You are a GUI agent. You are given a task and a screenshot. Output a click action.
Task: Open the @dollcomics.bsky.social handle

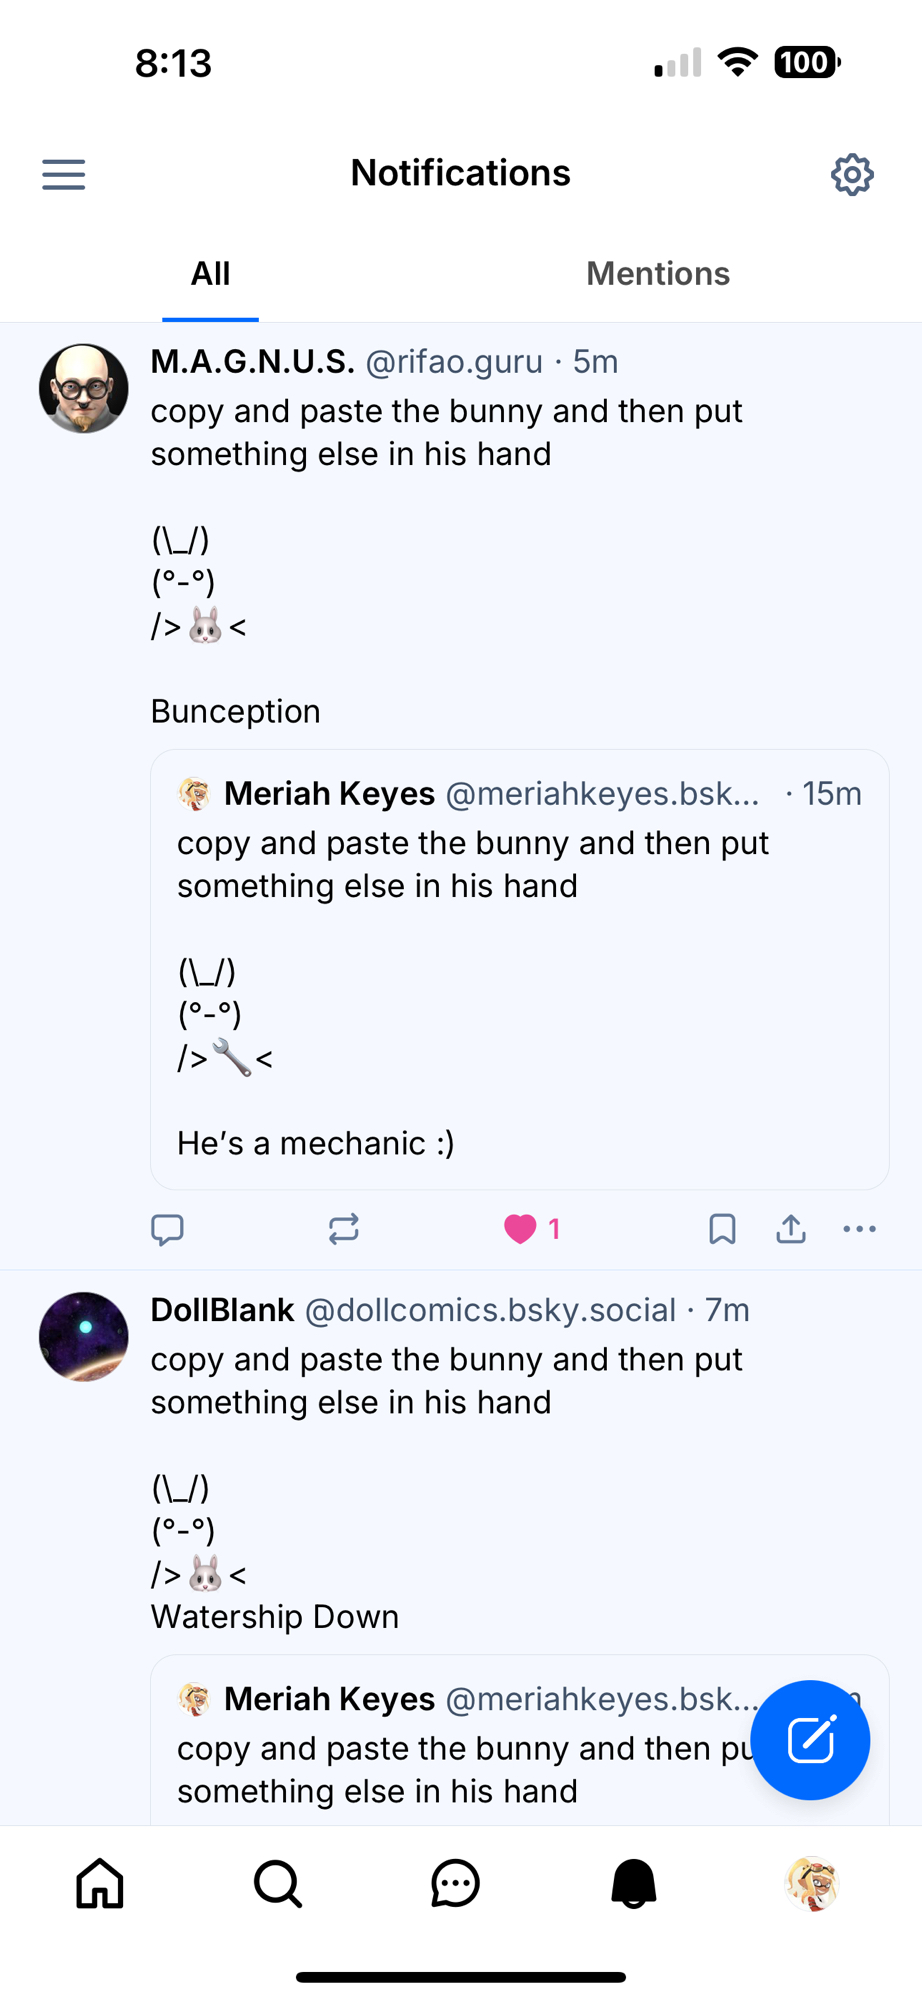[x=490, y=1310]
